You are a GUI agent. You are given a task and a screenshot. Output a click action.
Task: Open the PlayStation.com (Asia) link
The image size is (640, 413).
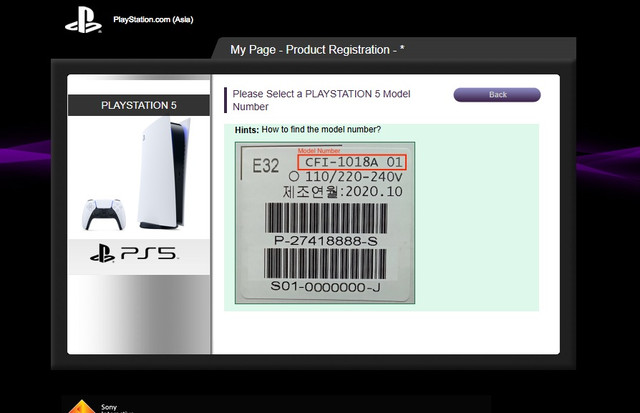click(153, 20)
